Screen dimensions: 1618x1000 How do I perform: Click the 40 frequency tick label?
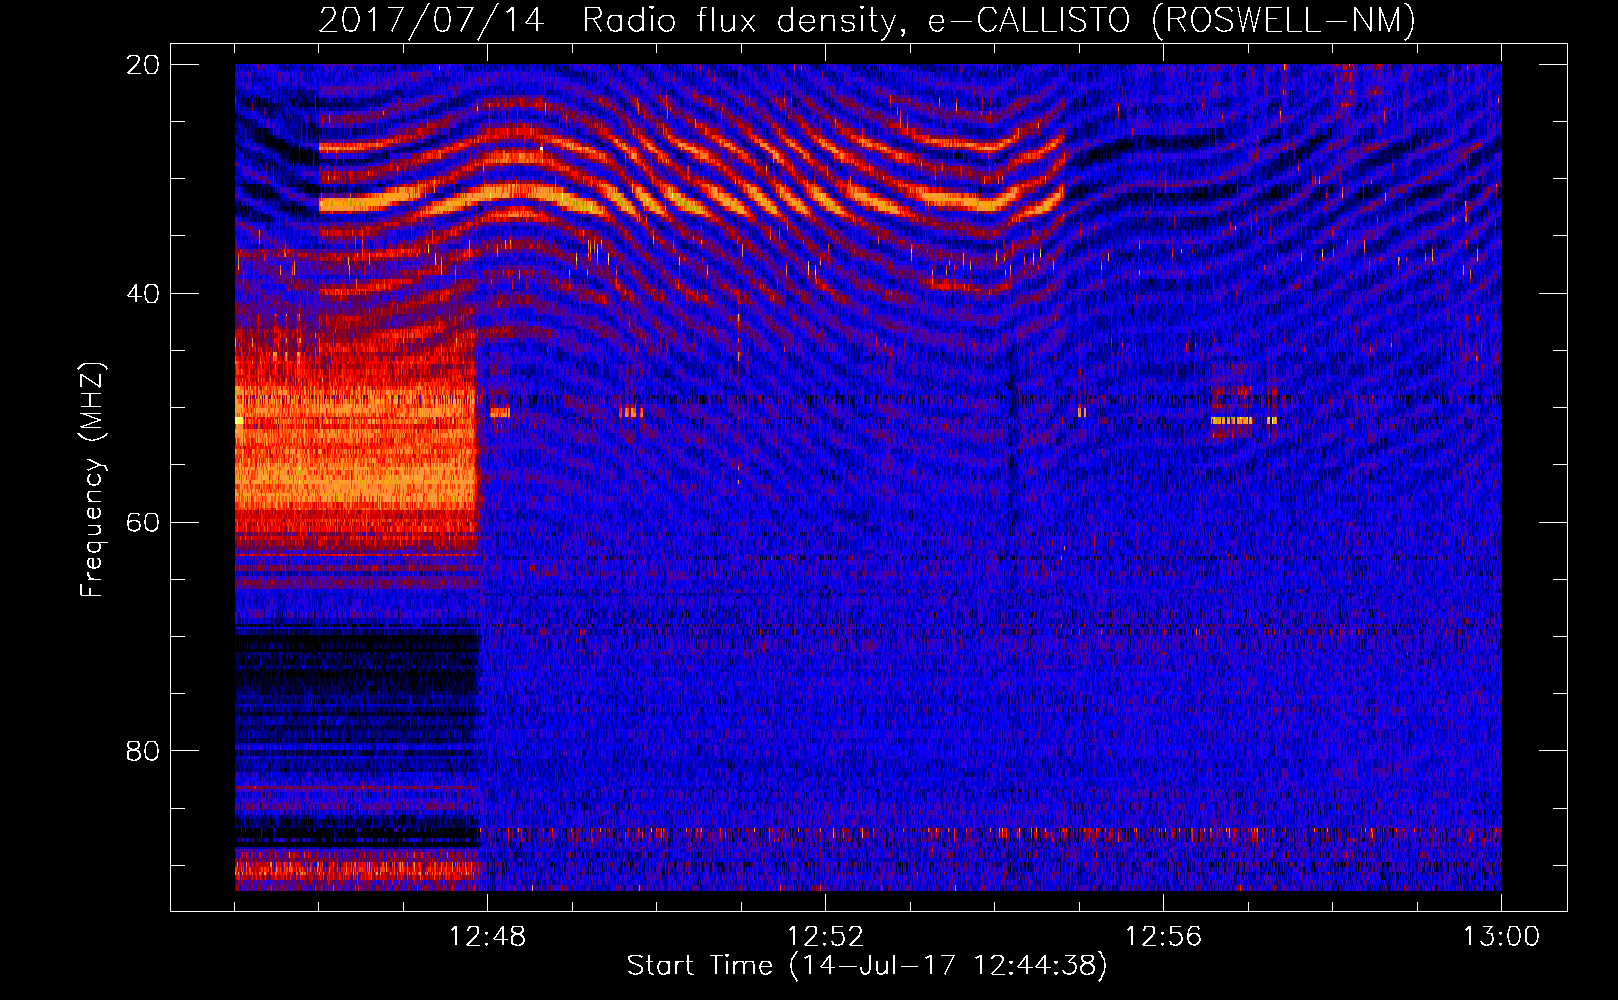(x=143, y=294)
